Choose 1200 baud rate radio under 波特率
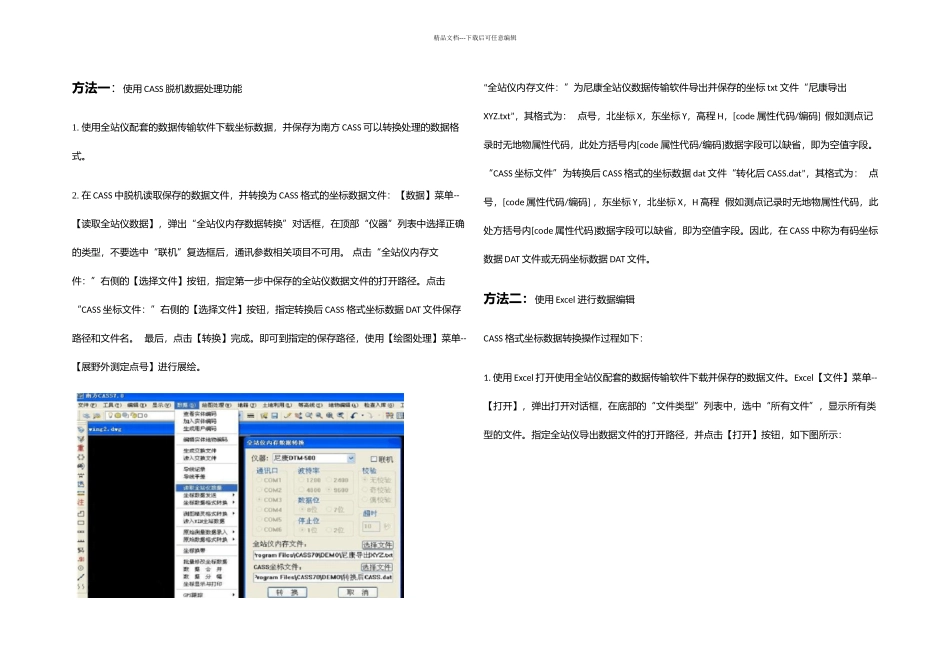950x672 pixels. click(x=301, y=479)
